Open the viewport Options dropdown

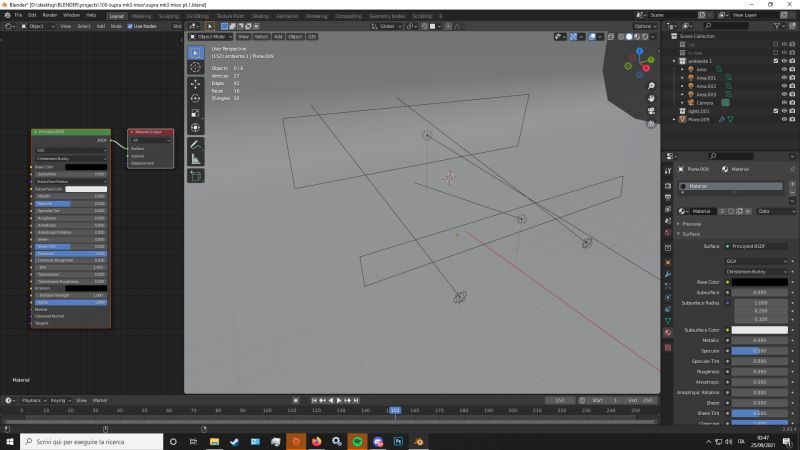(x=645, y=26)
